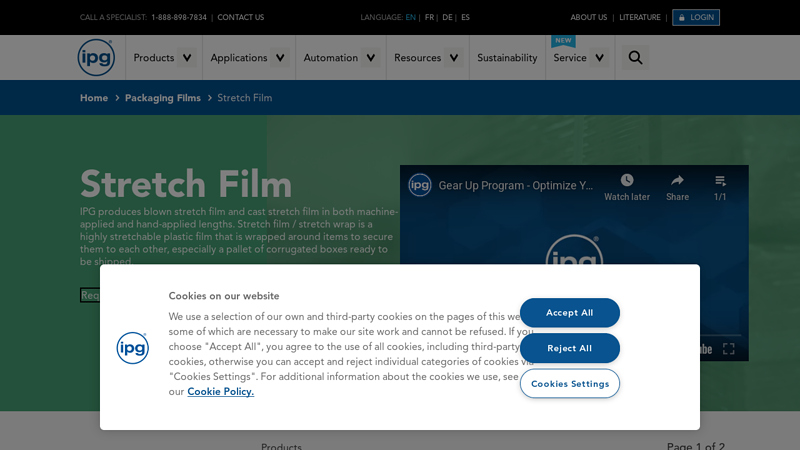This screenshot has width=800, height=450.
Task: Switch language to FR
Action: coord(430,17)
